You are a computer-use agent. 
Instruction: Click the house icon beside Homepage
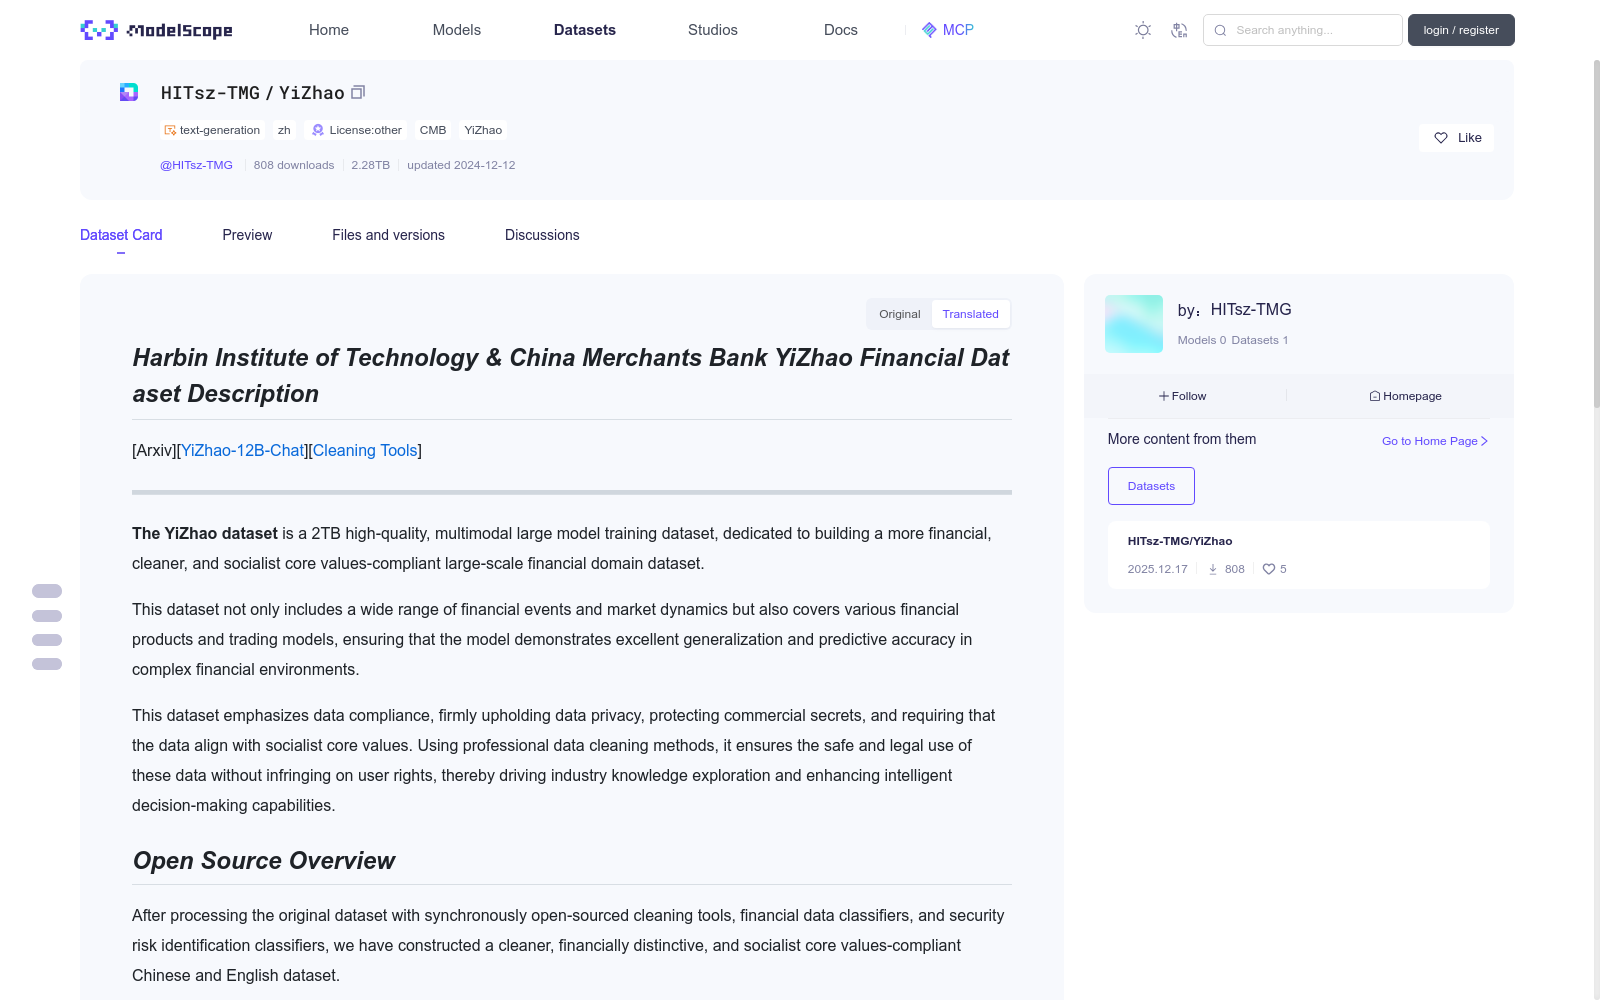coord(1375,396)
